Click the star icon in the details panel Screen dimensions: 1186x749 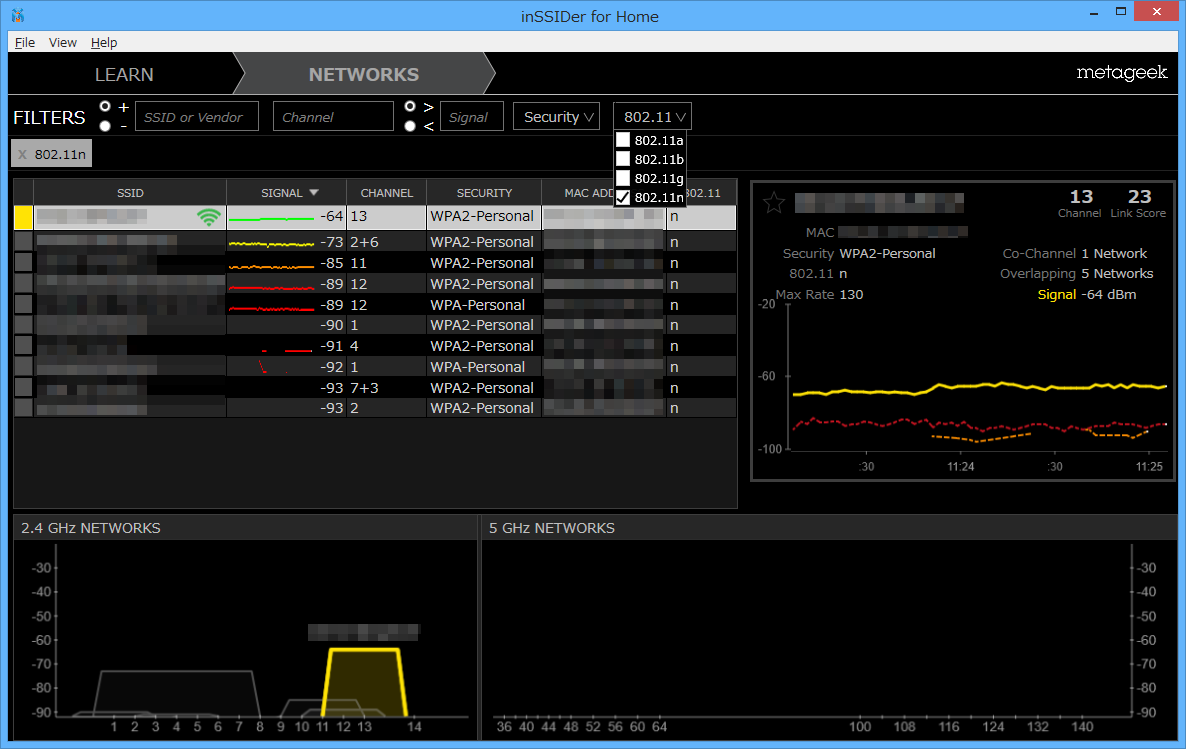coord(774,203)
